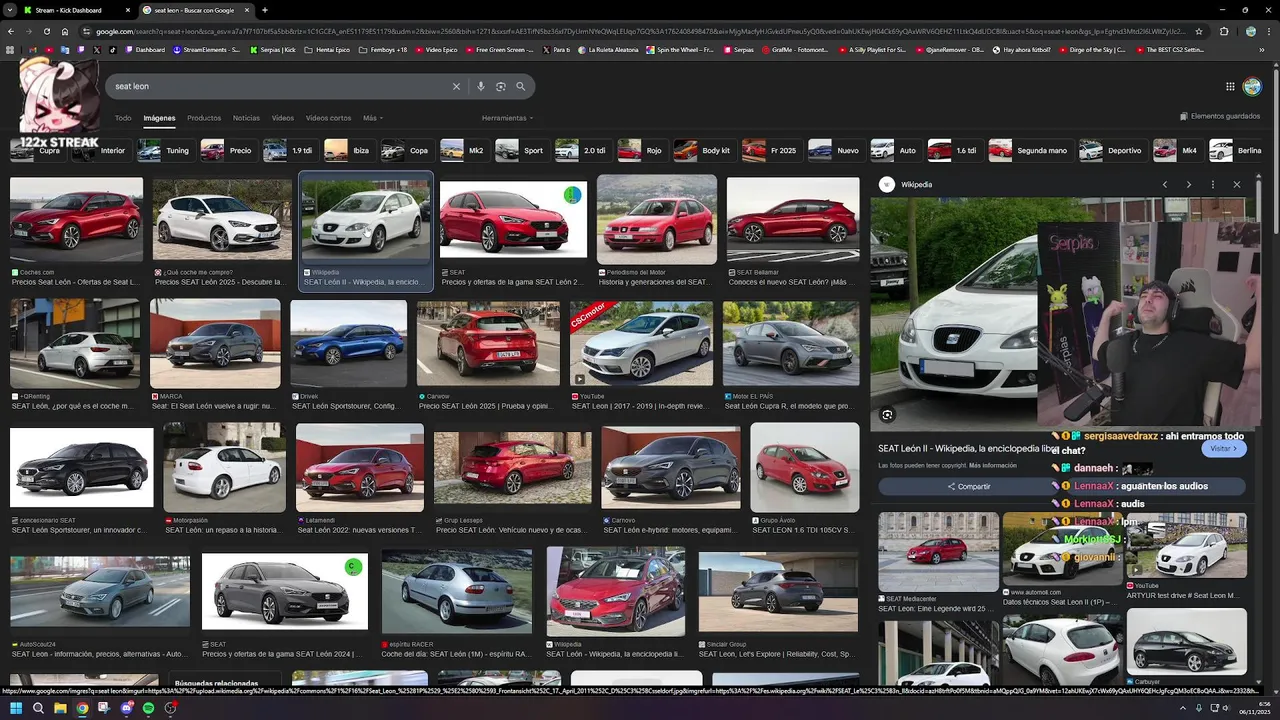This screenshot has width=1280, height=720.
Task: Open Drivek blue Sportstourer thumbnail
Action: click(x=348, y=343)
